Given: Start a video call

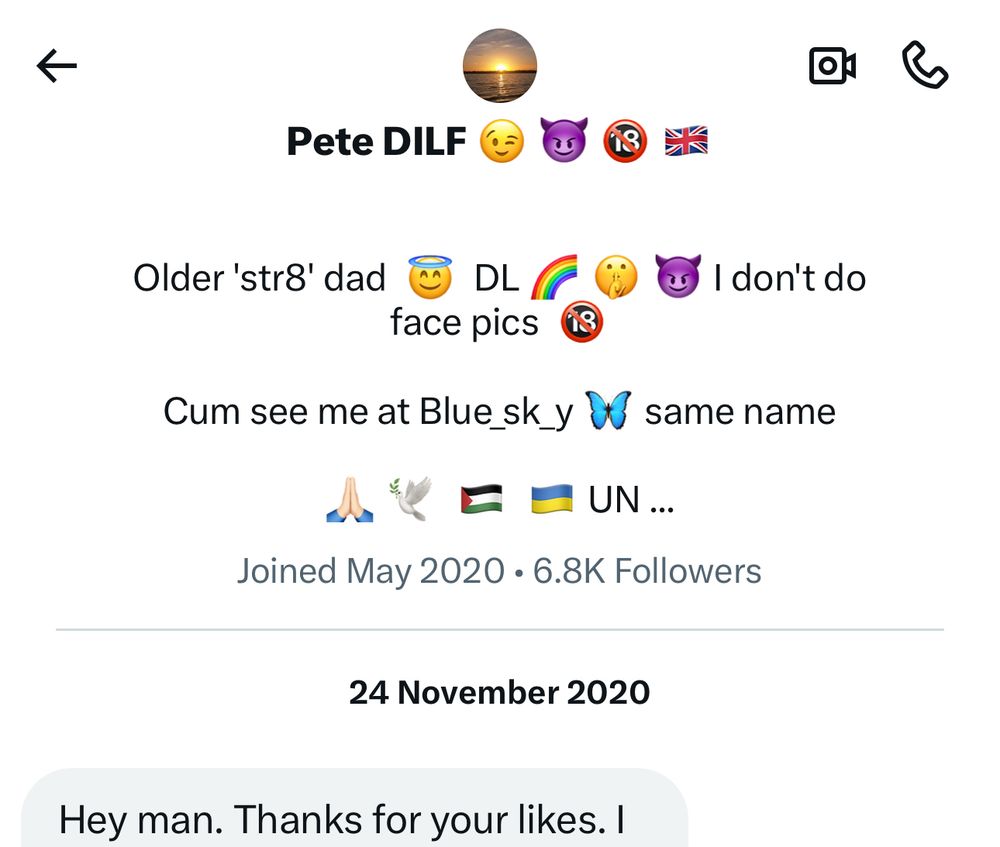Looking at the screenshot, I should pyautogui.click(x=832, y=66).
